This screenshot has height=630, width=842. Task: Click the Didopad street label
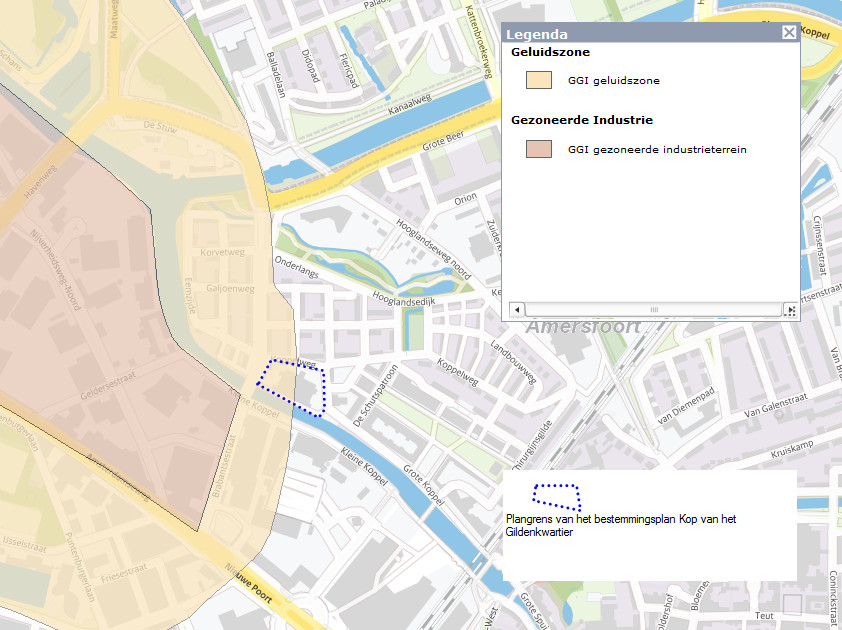(310, 66)
